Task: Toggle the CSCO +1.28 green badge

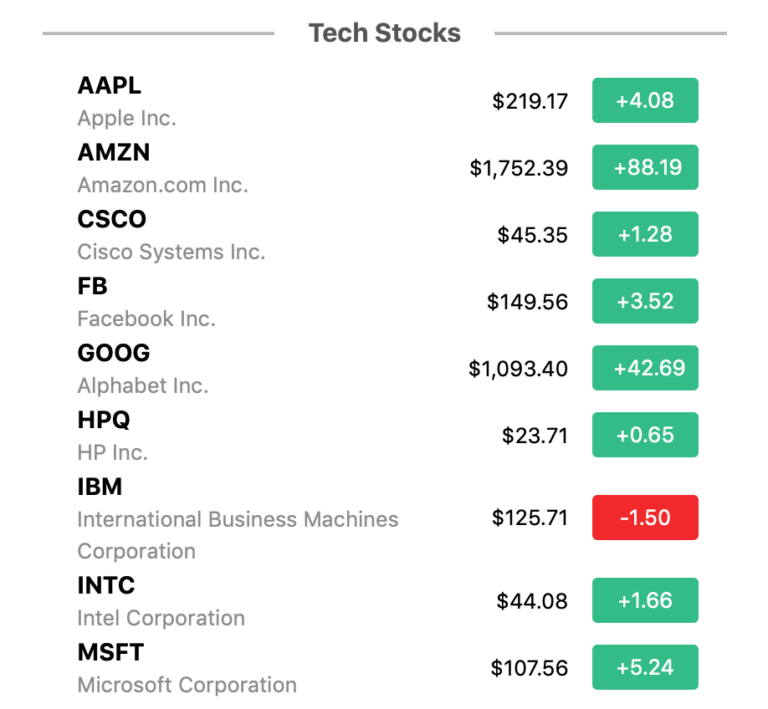Action: pyautogui.click(x=645, y=234)
